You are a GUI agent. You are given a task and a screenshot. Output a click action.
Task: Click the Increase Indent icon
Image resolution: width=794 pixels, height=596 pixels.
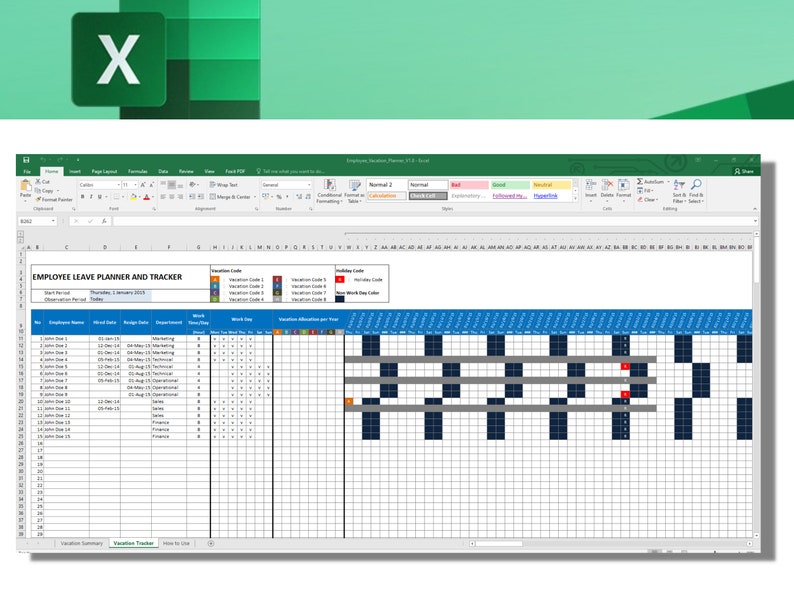click(201, 196)
